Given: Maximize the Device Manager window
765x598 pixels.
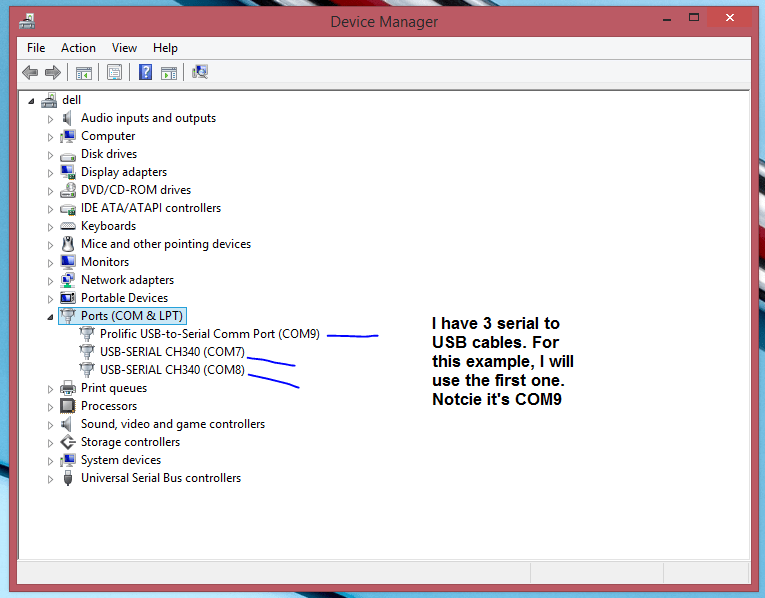Looking at the screenshot, I should pos(694,18).
